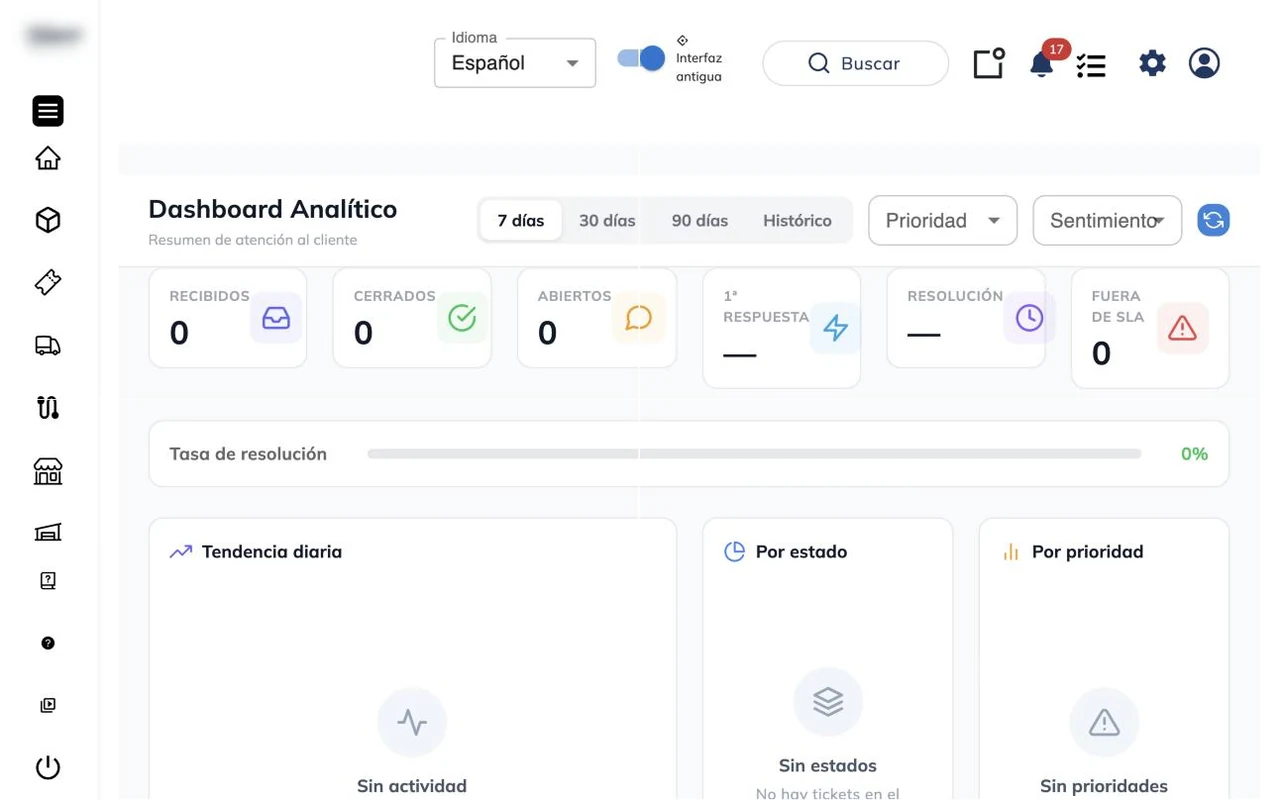The width and height of the screenshot is (1280, 800).
Task: Open the video library icon in the sidebar
Action: click(48, 705)
